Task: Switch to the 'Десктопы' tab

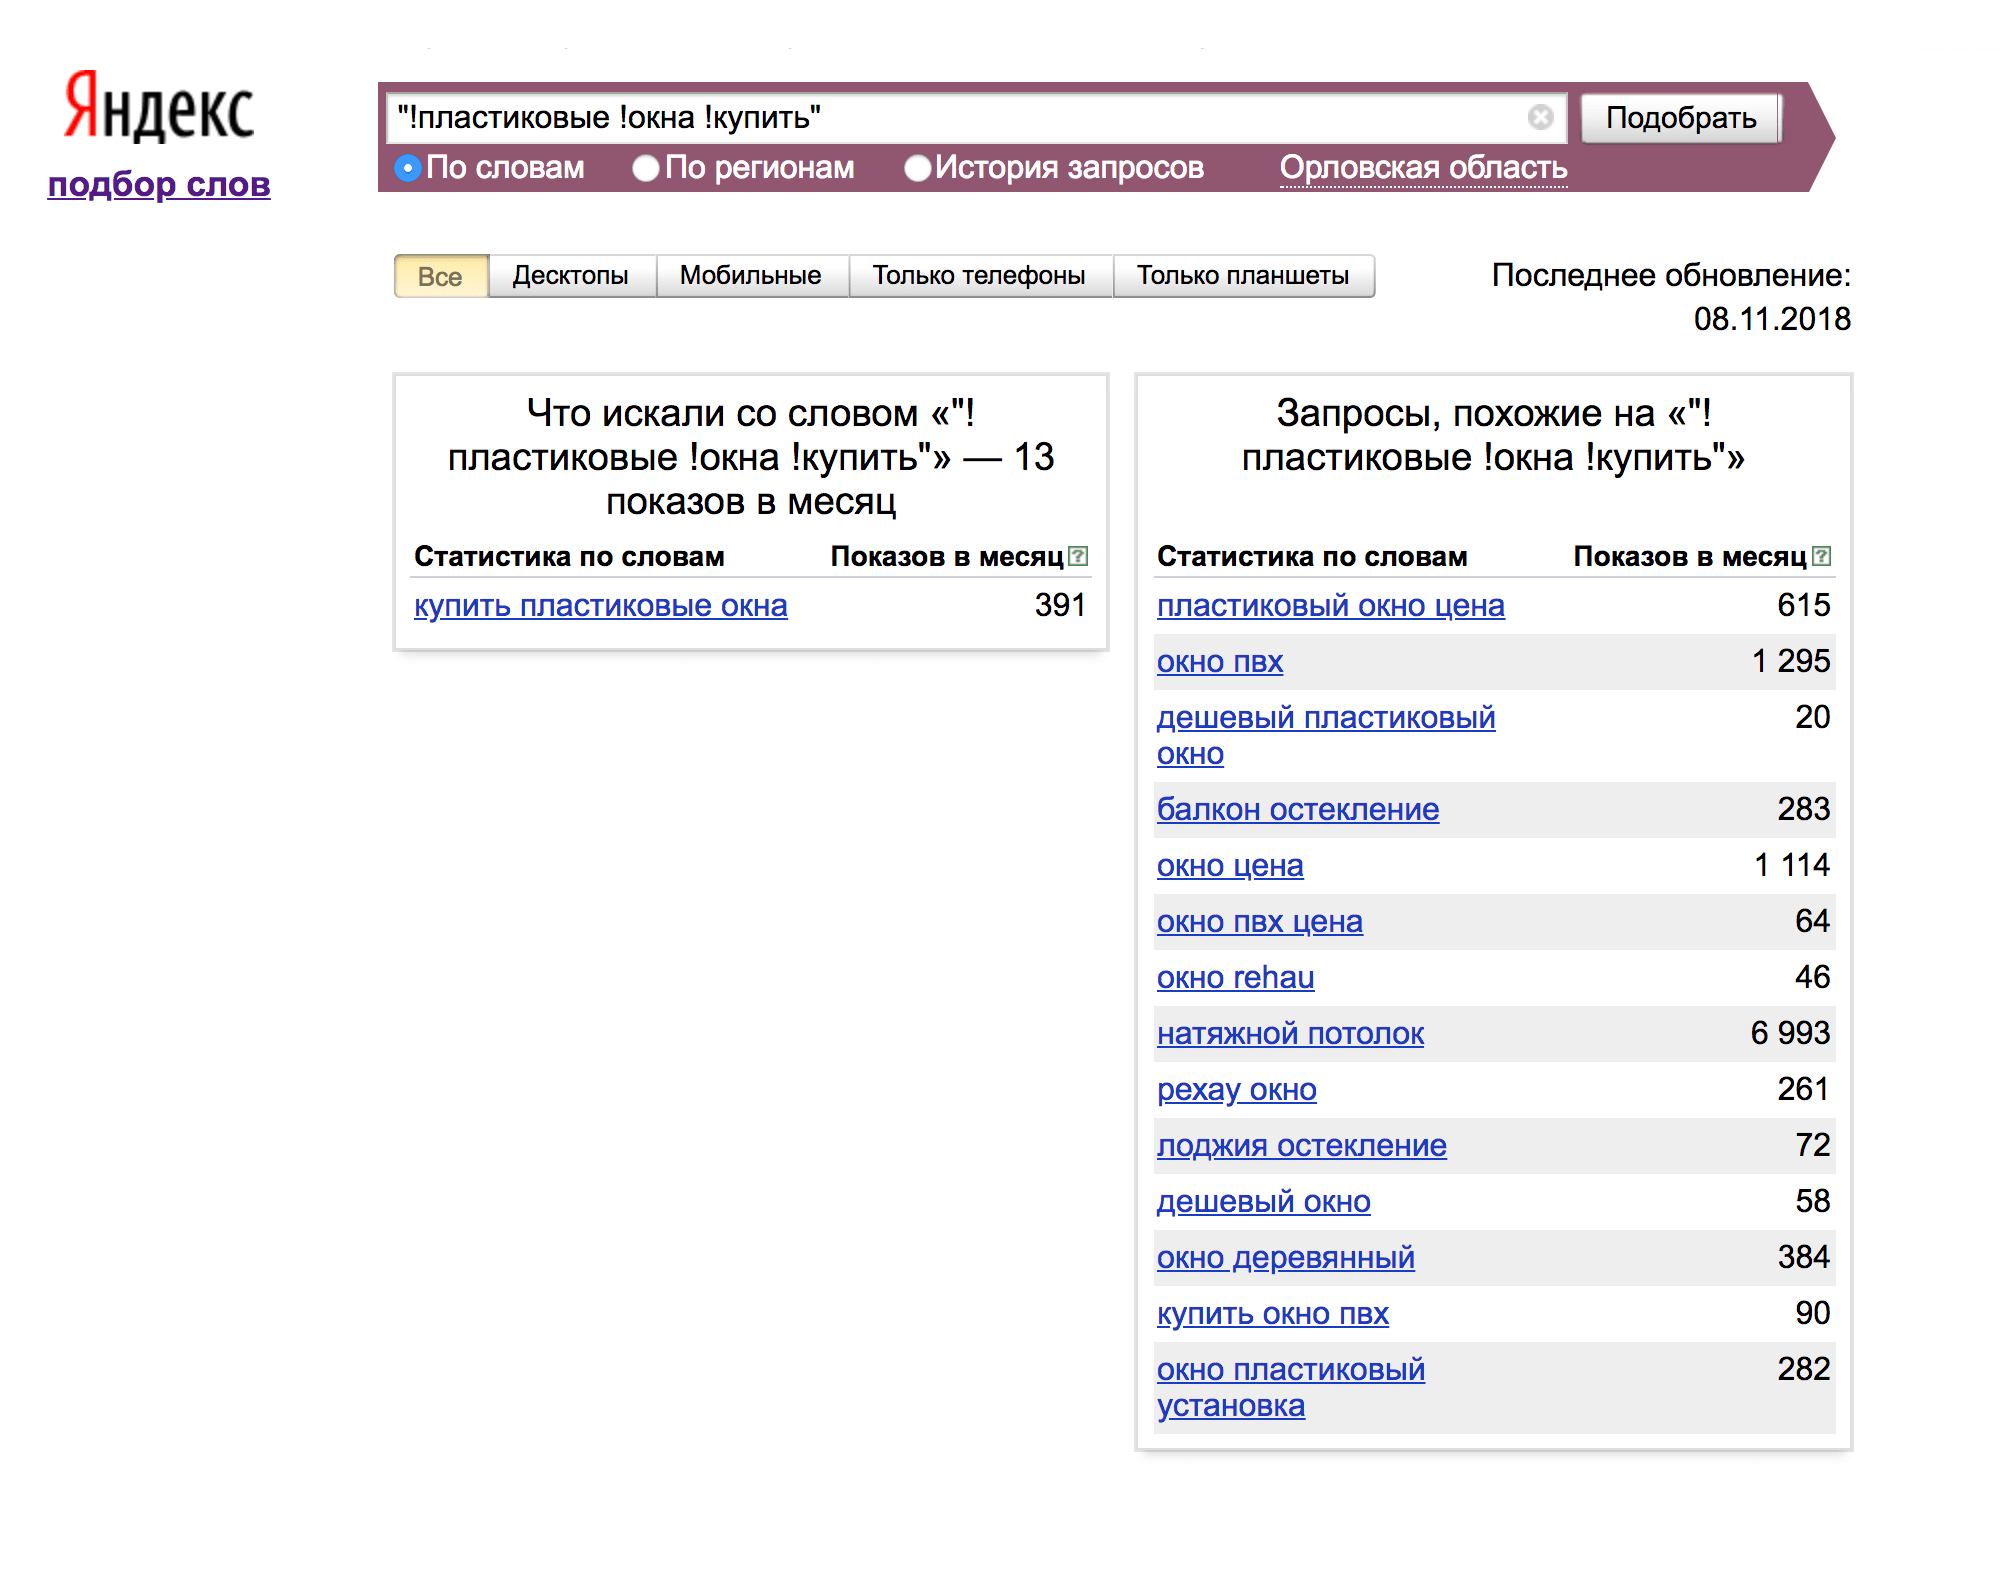Action: (571, 276)
